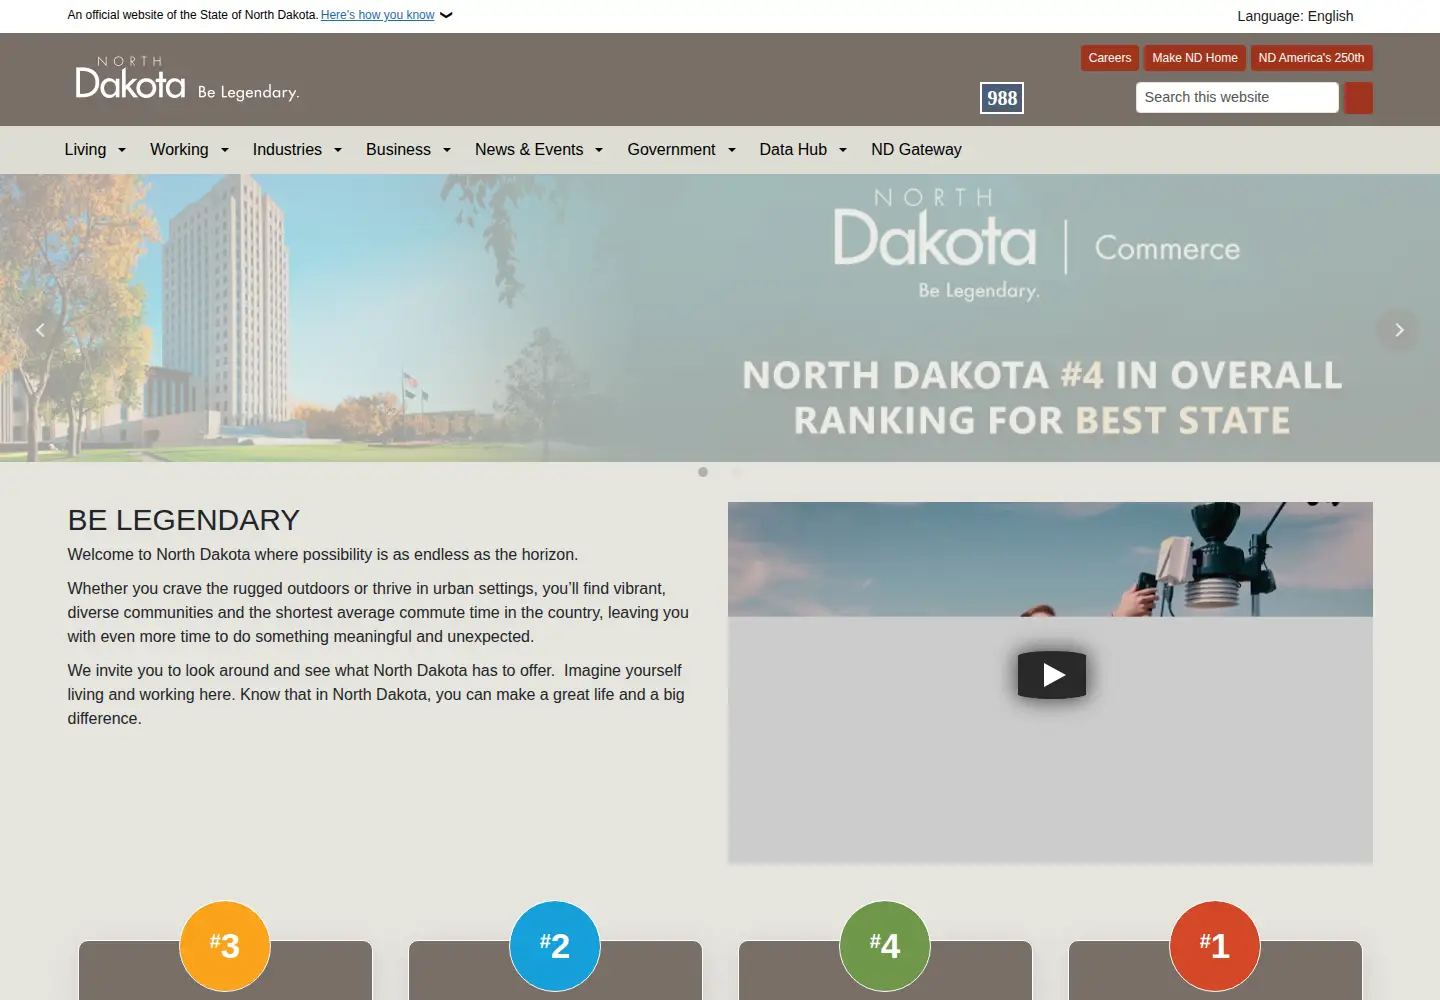Open the 988 crisis line icon

[x=1001, y=98]
